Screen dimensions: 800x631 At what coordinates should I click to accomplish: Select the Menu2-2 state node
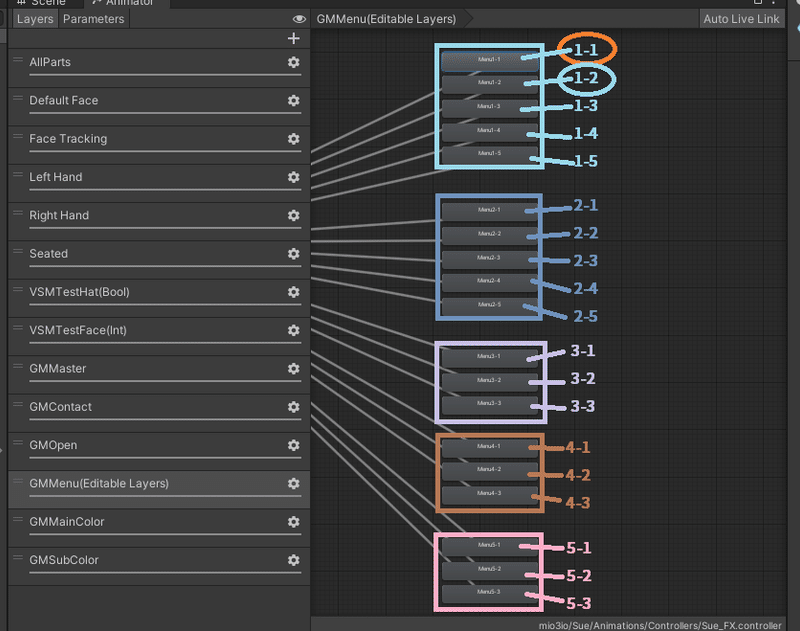(x=490, y=235)
